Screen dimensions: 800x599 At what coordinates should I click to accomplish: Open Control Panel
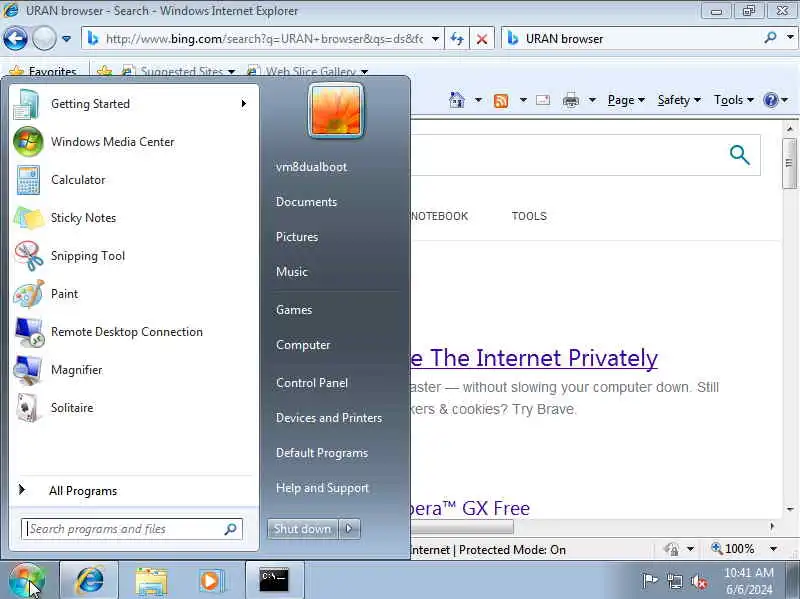pyautogui.click(x=312, y=383)
